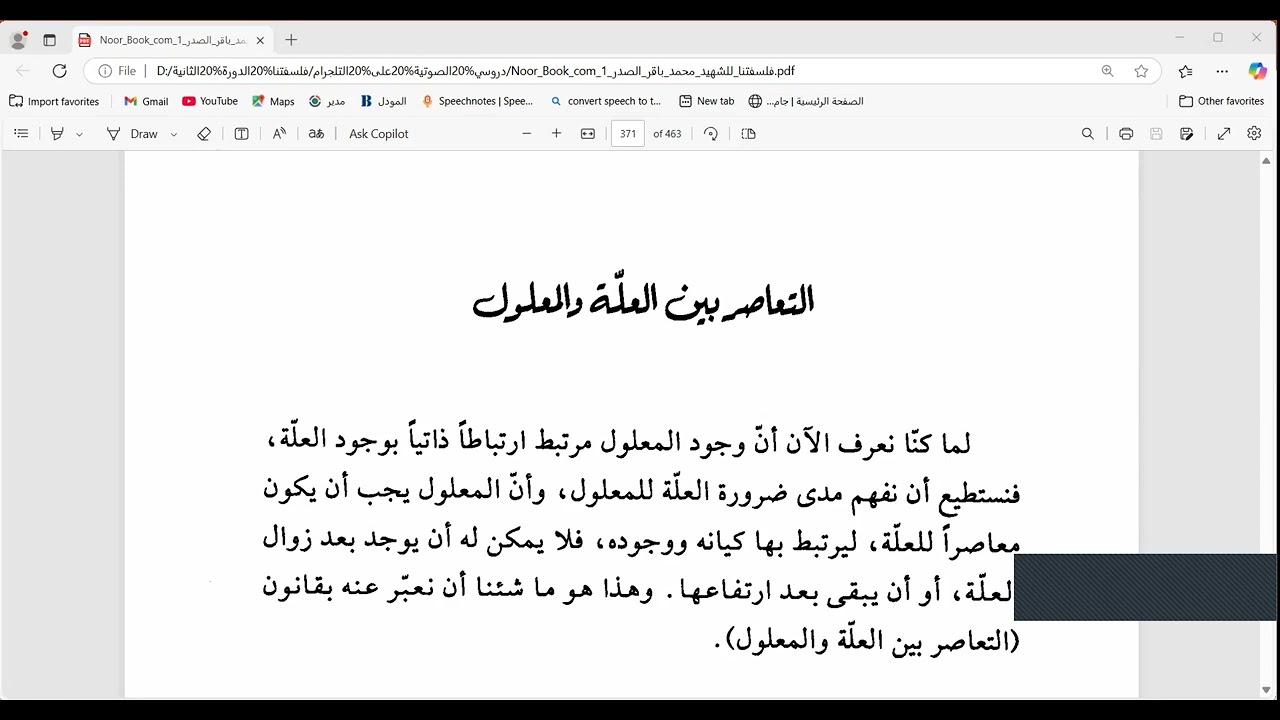Screen dimensions: 1280x720
Task: Open Gmail bookmark
Action: [146, 101]
